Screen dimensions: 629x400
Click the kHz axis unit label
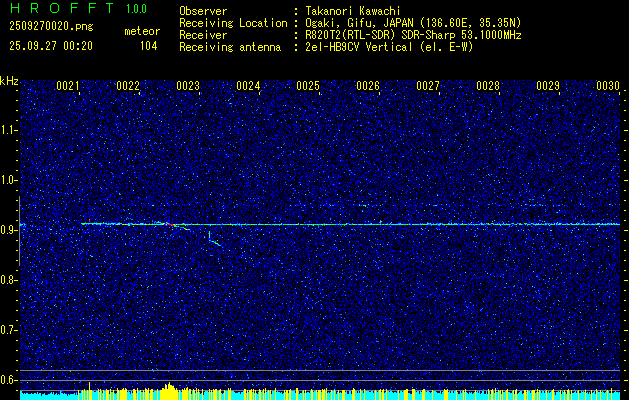tap(9, 81)
